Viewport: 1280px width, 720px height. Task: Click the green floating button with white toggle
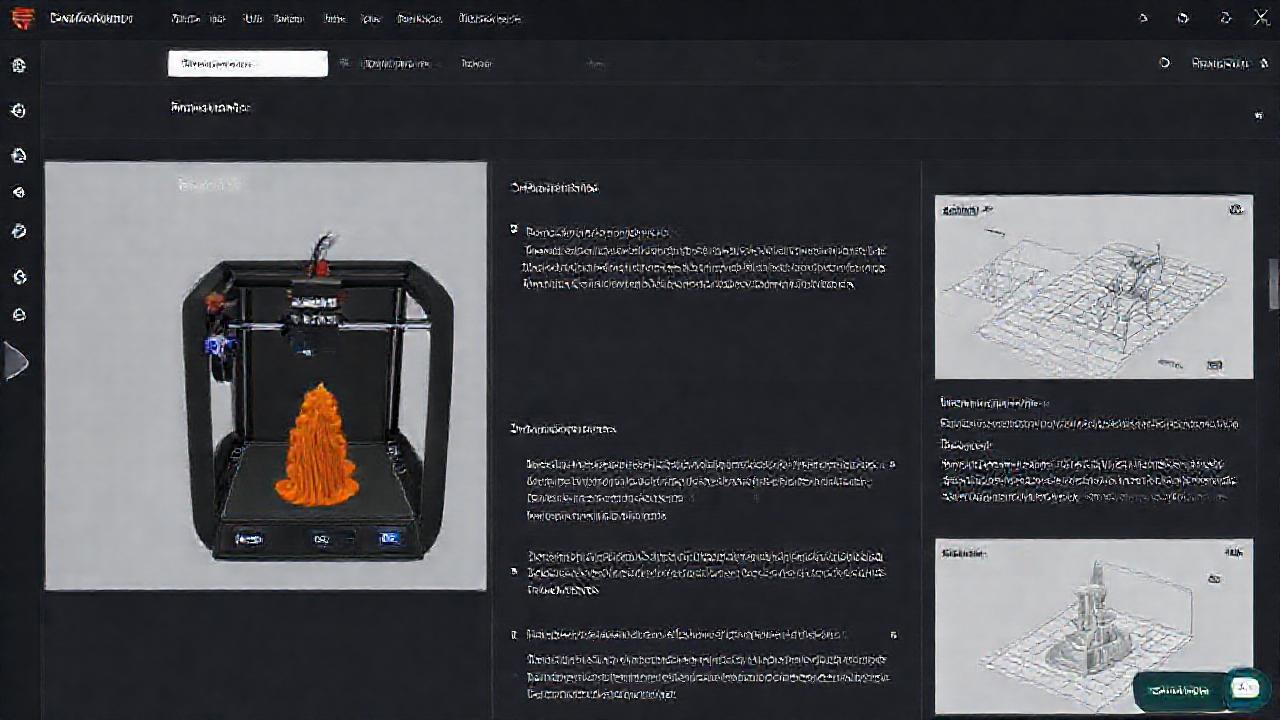tap(1201, 689)
